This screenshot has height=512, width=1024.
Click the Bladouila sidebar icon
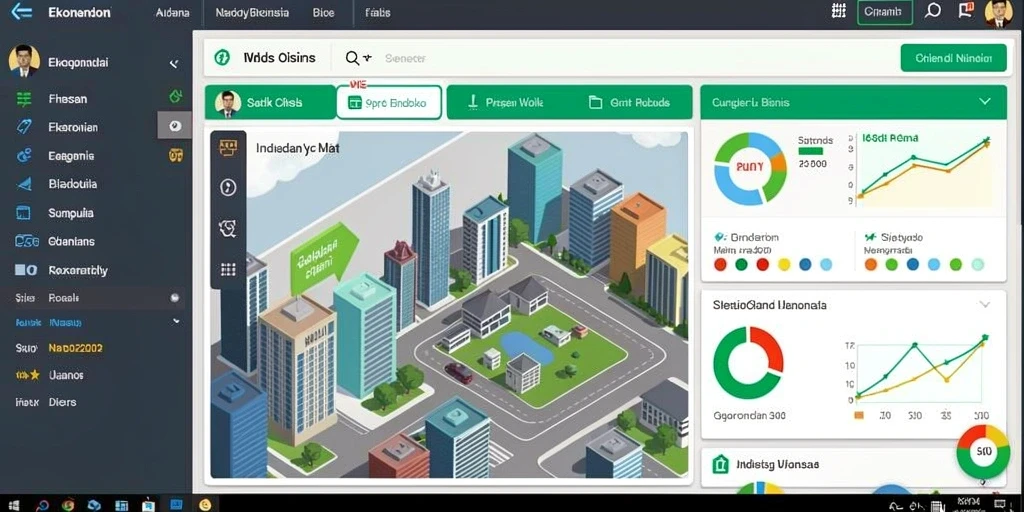24,184
